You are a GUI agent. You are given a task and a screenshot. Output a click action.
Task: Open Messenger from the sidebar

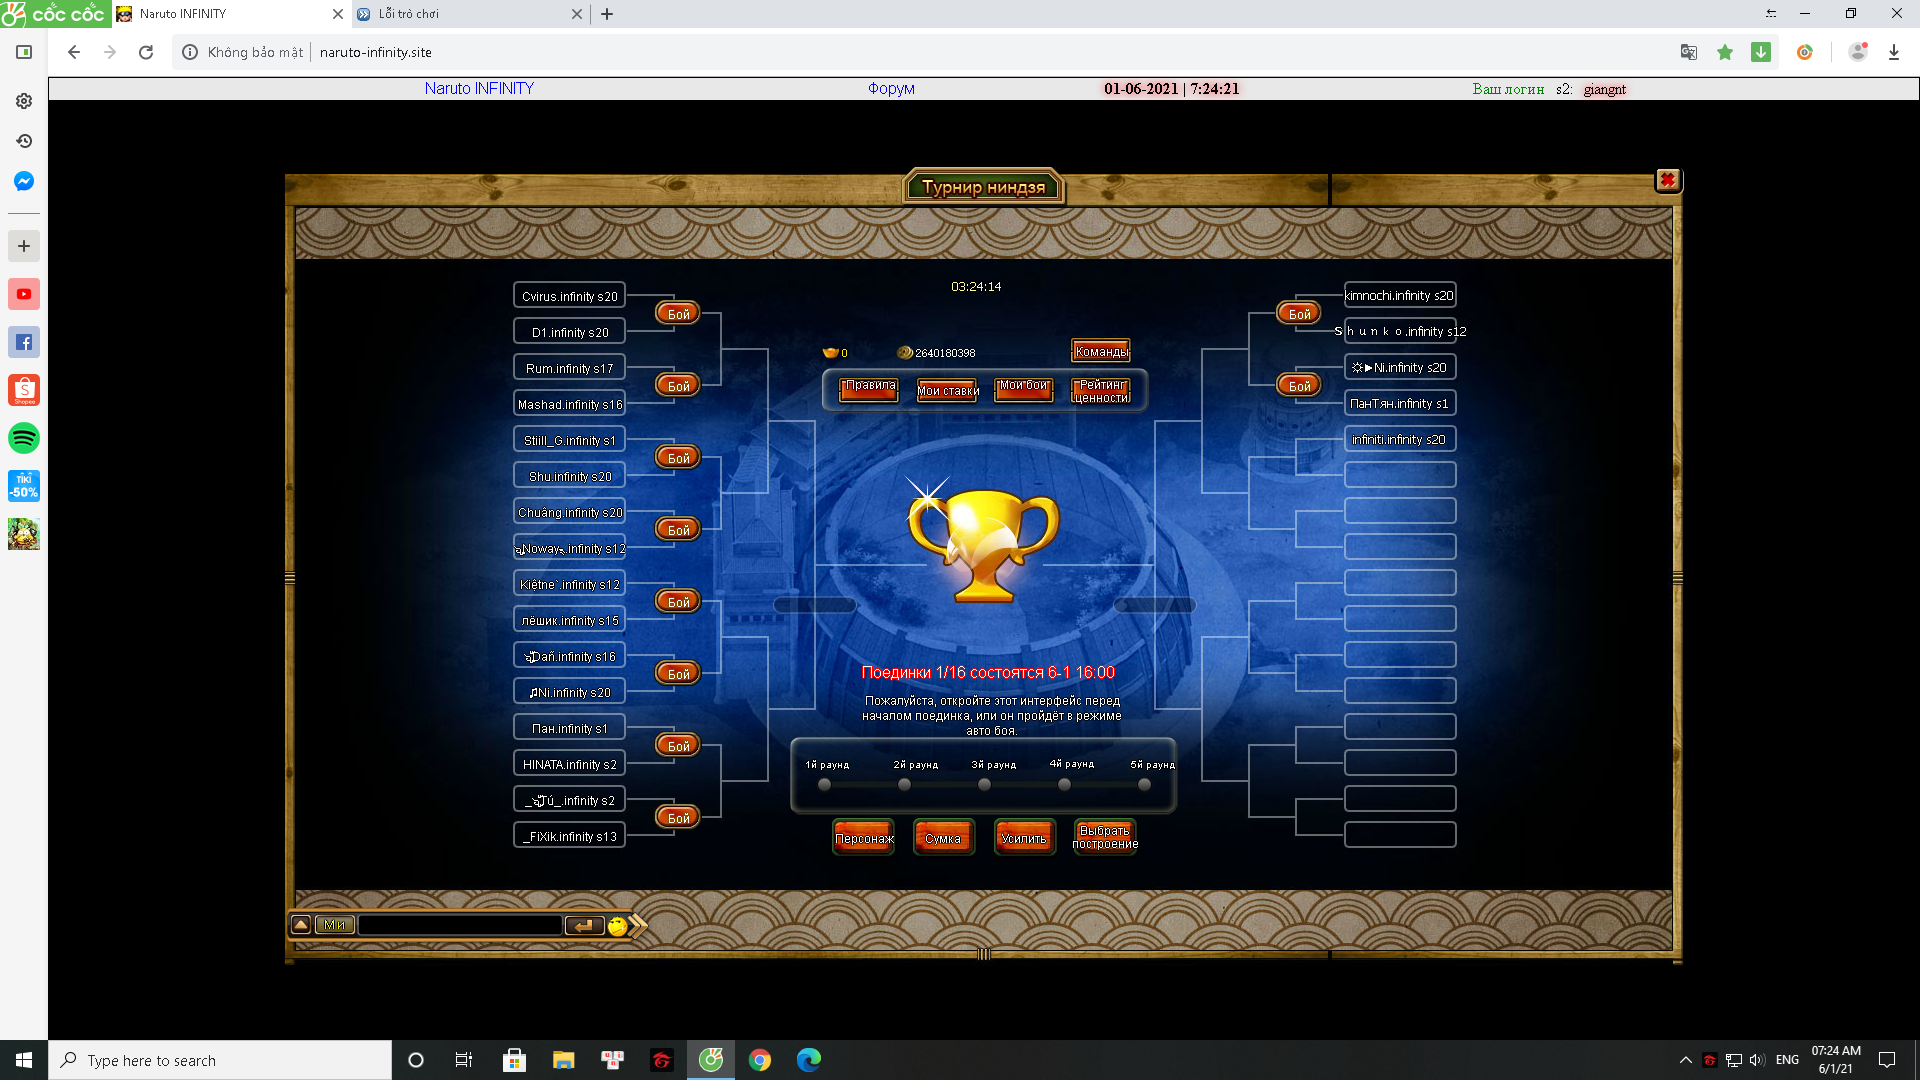click(24, 181)
